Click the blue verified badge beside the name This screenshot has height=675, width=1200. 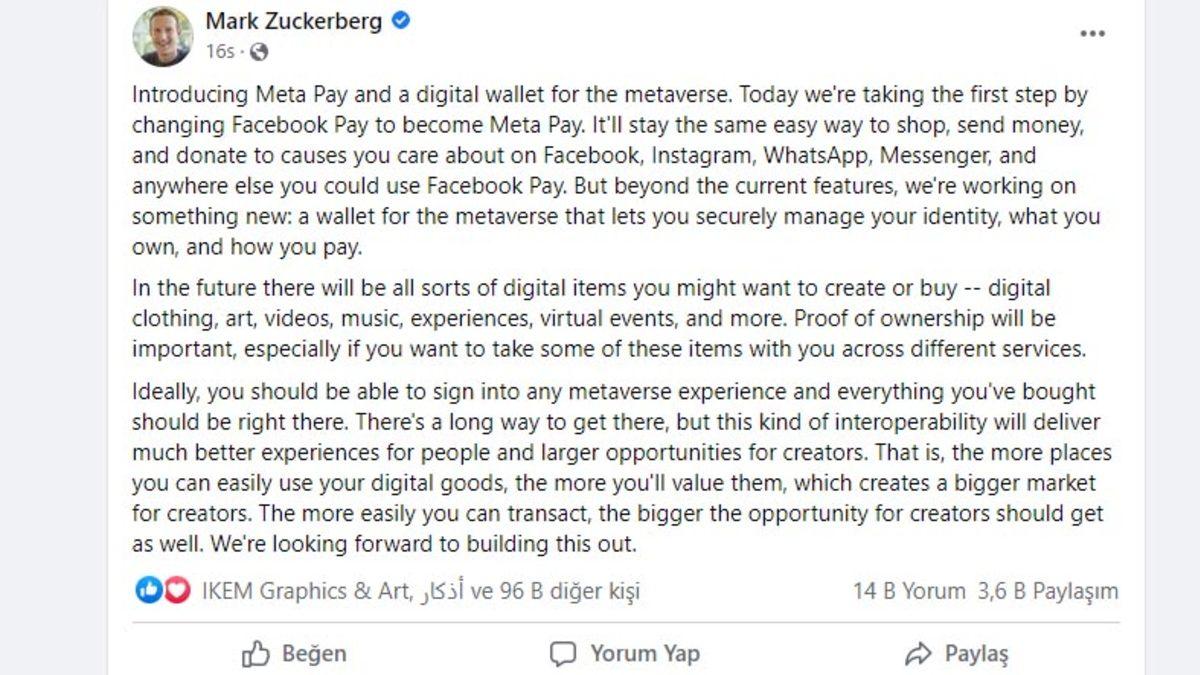401,21
